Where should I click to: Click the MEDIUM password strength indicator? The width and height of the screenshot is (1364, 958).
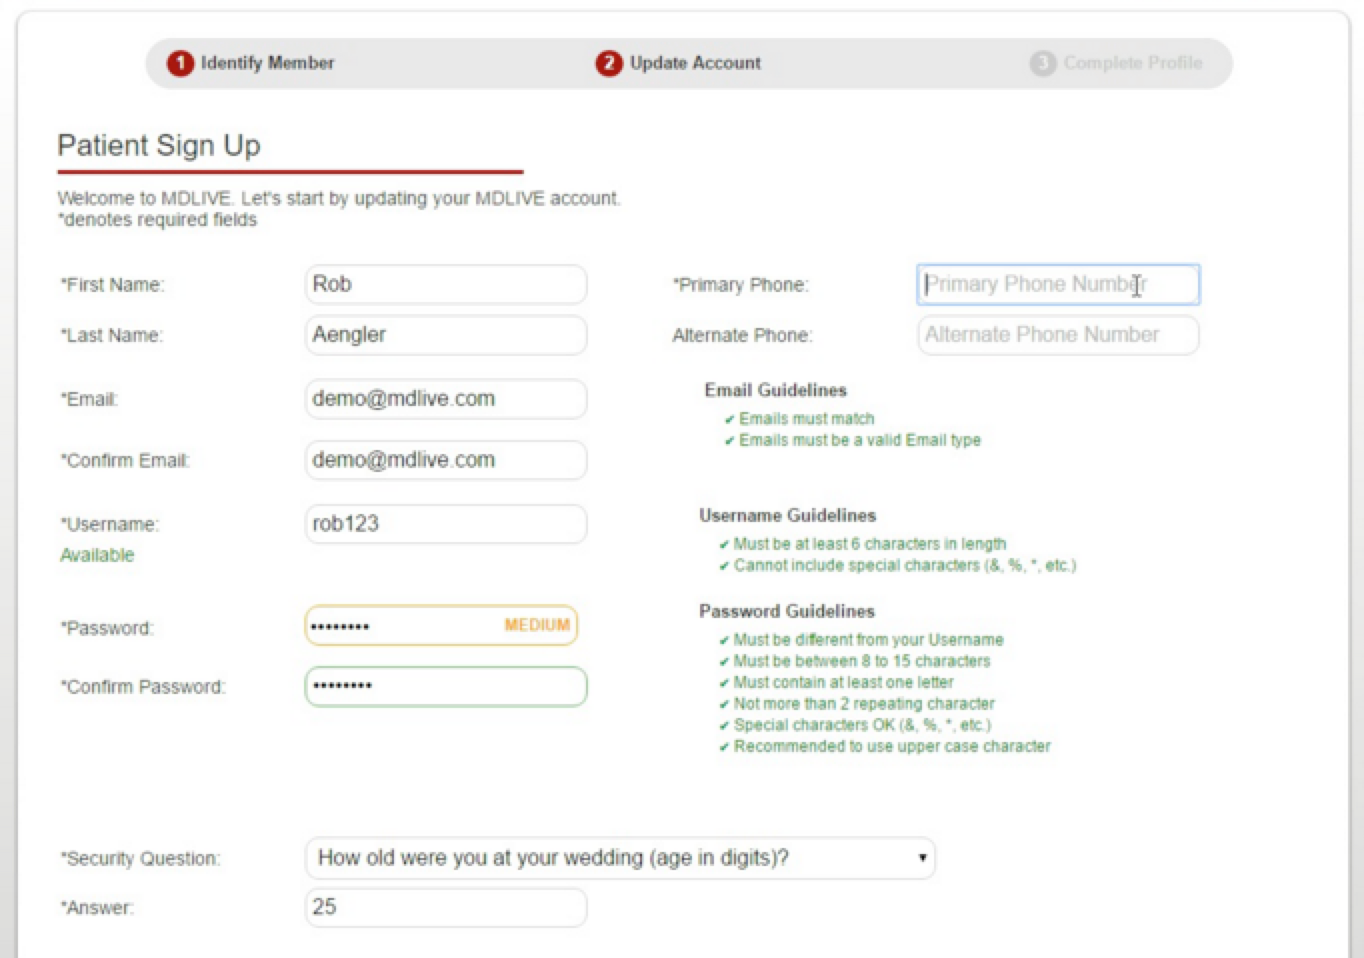tap(537, 625)
